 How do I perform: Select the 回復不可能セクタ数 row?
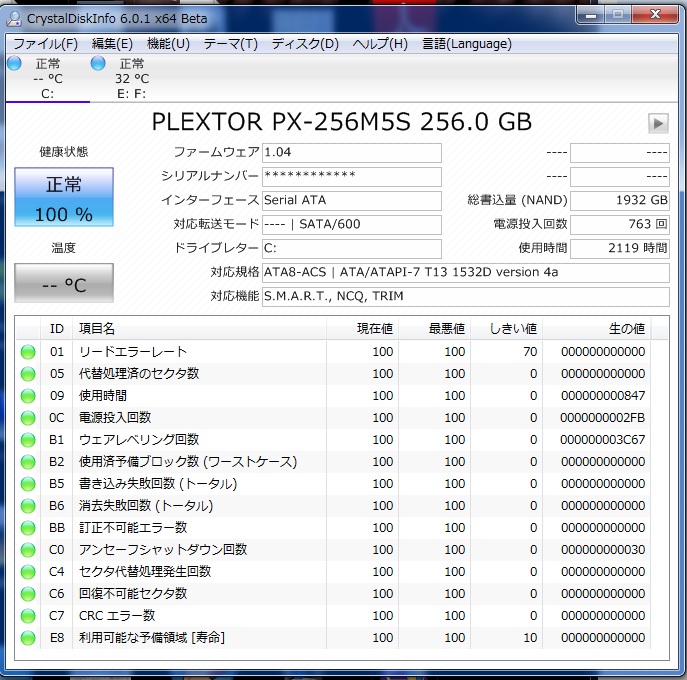coord(333,594)
